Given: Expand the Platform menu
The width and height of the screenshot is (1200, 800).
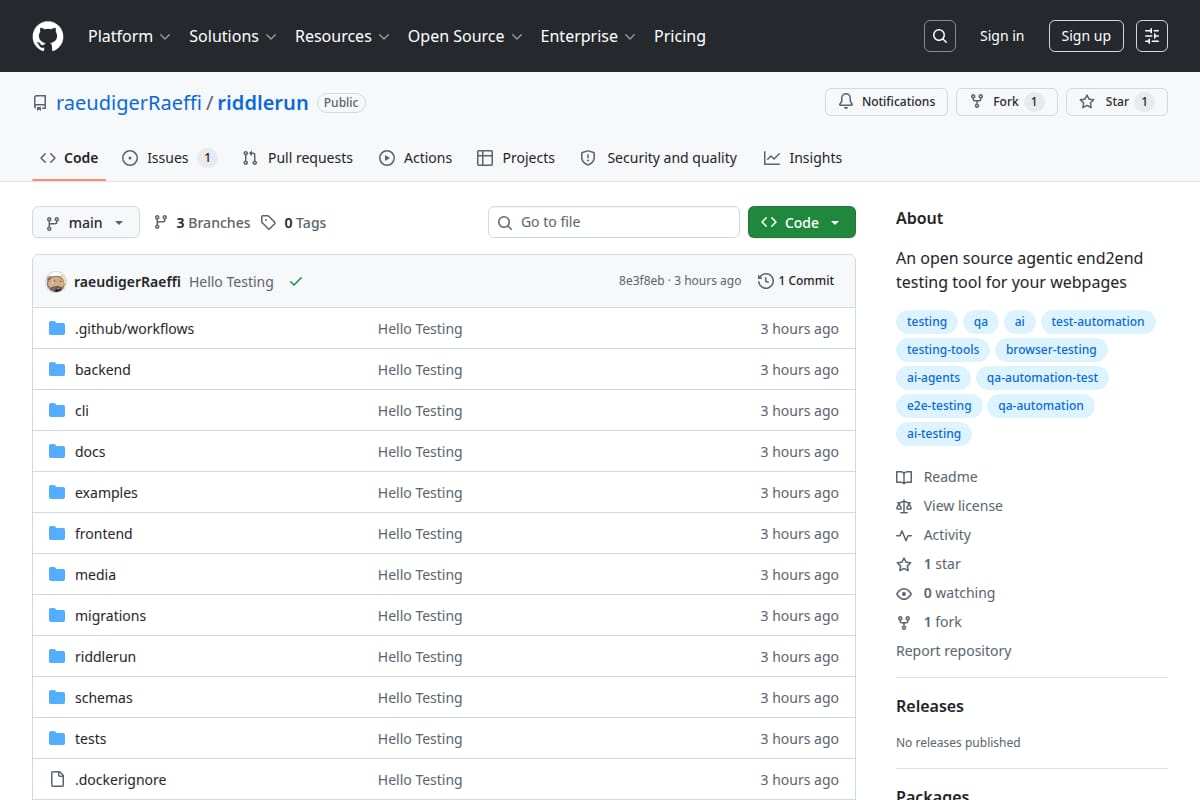Looking at the screenshot, I should point(129,36).
